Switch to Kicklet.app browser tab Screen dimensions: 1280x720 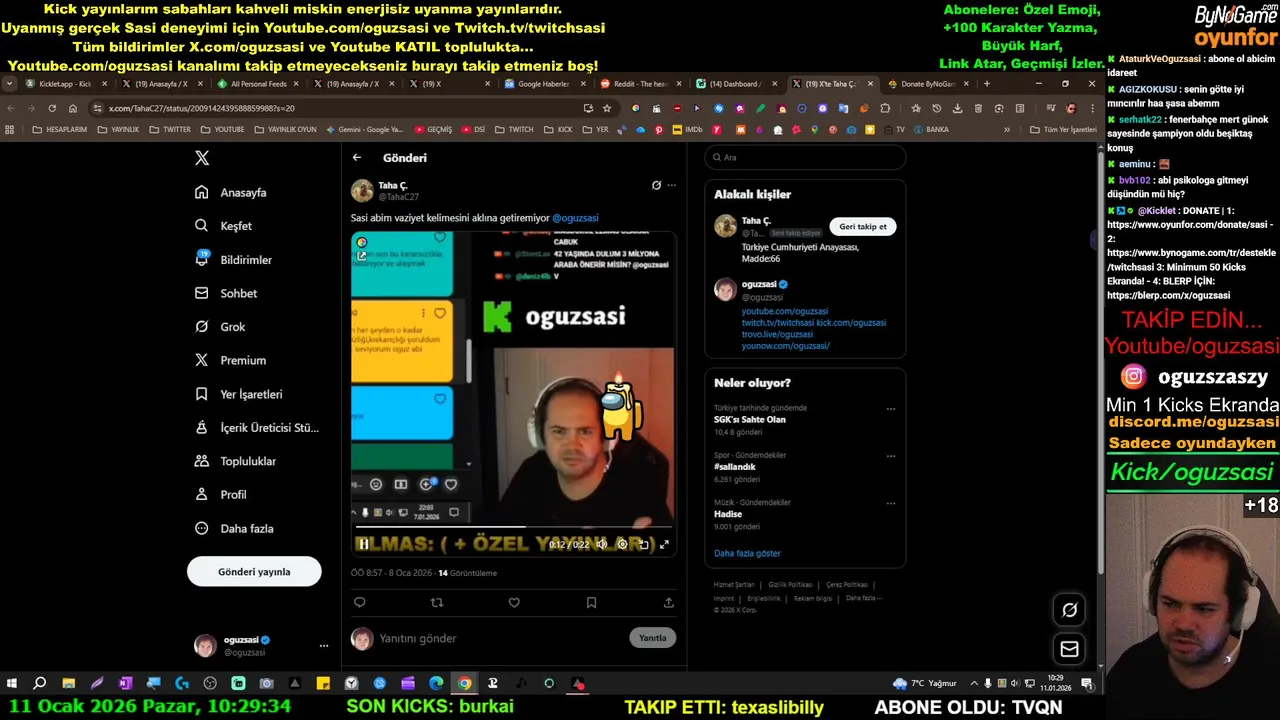(x=65, y=84)
